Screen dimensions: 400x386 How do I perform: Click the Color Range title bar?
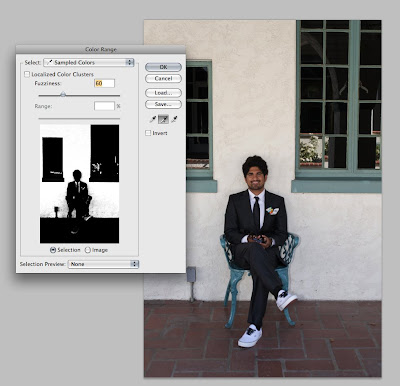coord(101,49)
